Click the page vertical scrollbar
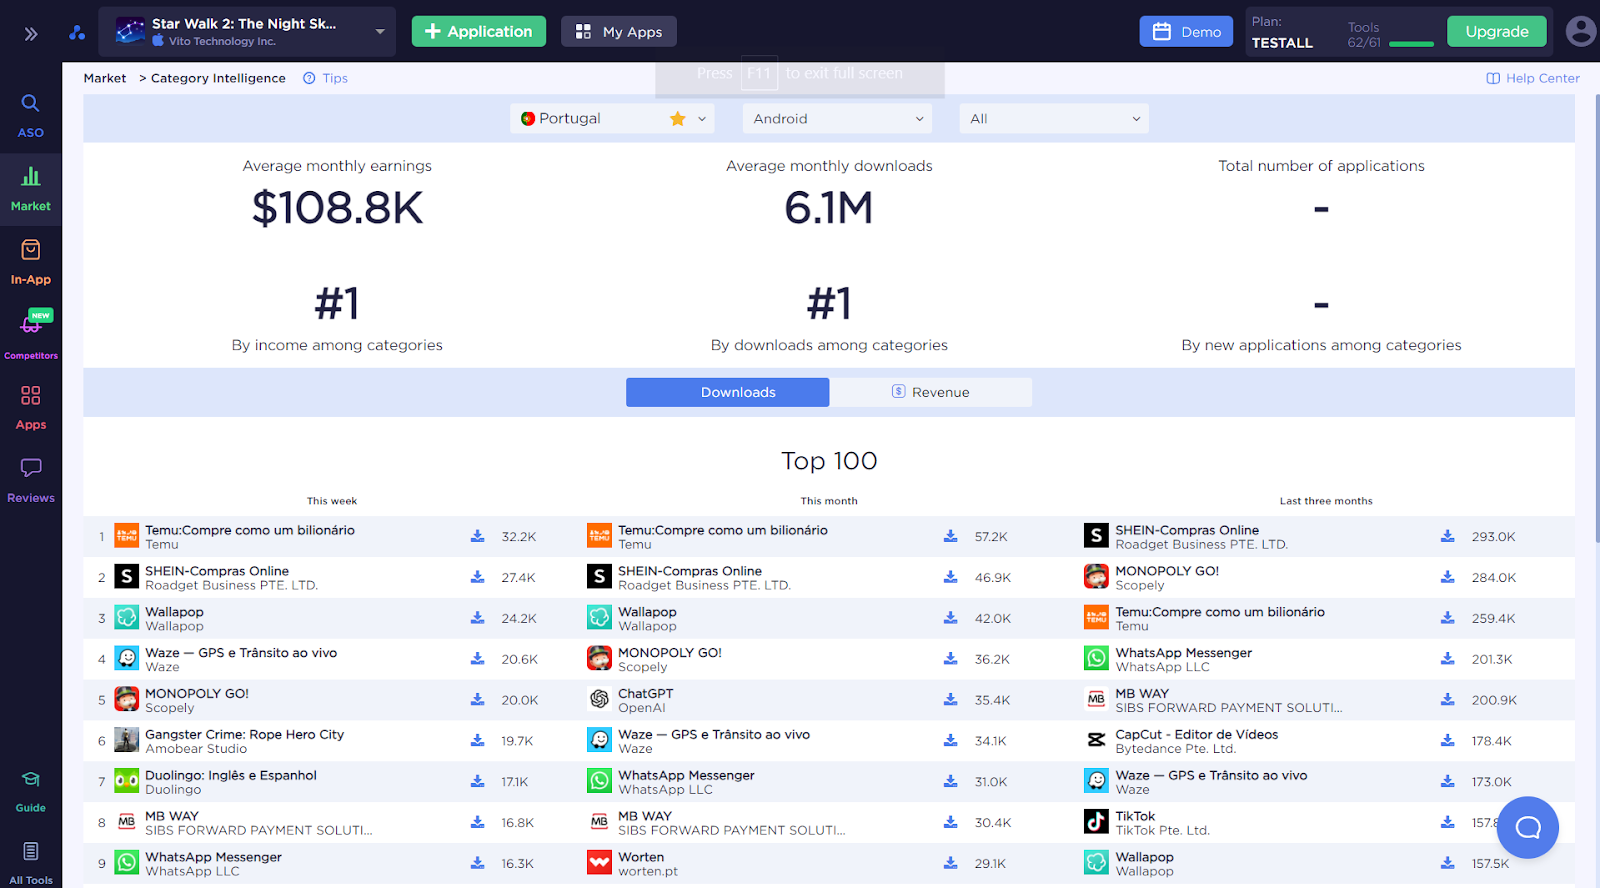This screenshot has height=888, width=1600. point(1596,320)
